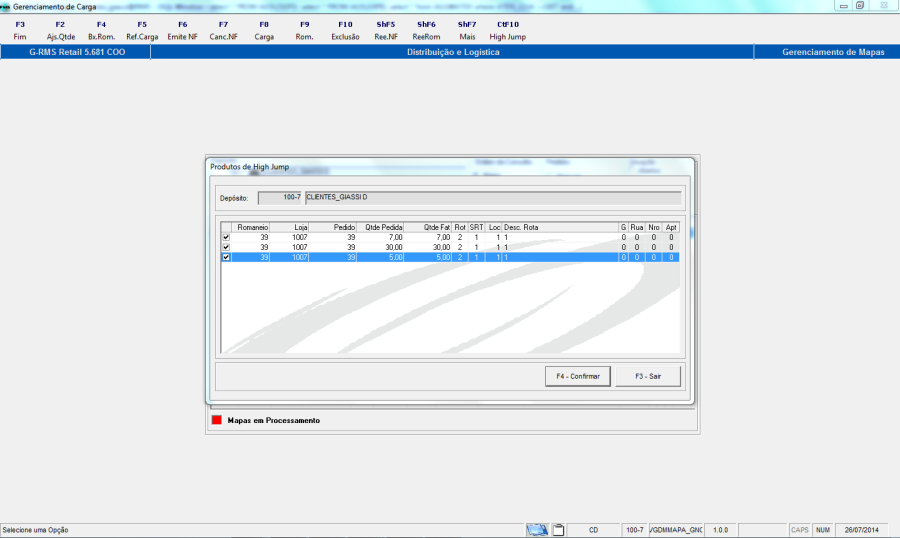
Task: Uncheck the highlighted row with Qtde 5,00
Action: point(226,257)
